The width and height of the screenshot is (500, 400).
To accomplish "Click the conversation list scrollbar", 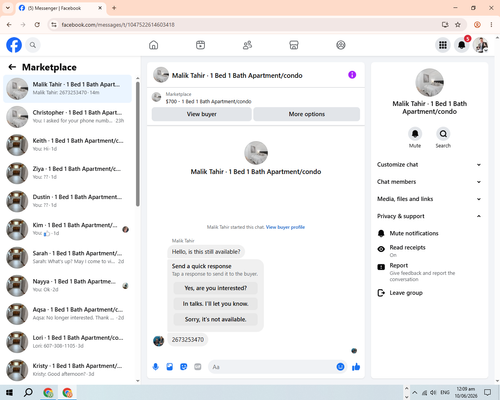I will click(138, 144).
